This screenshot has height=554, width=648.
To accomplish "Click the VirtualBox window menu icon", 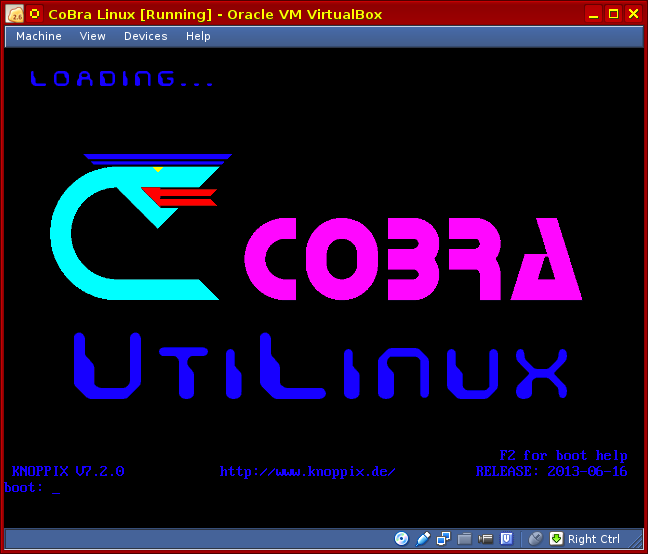I will pos(15,13).
